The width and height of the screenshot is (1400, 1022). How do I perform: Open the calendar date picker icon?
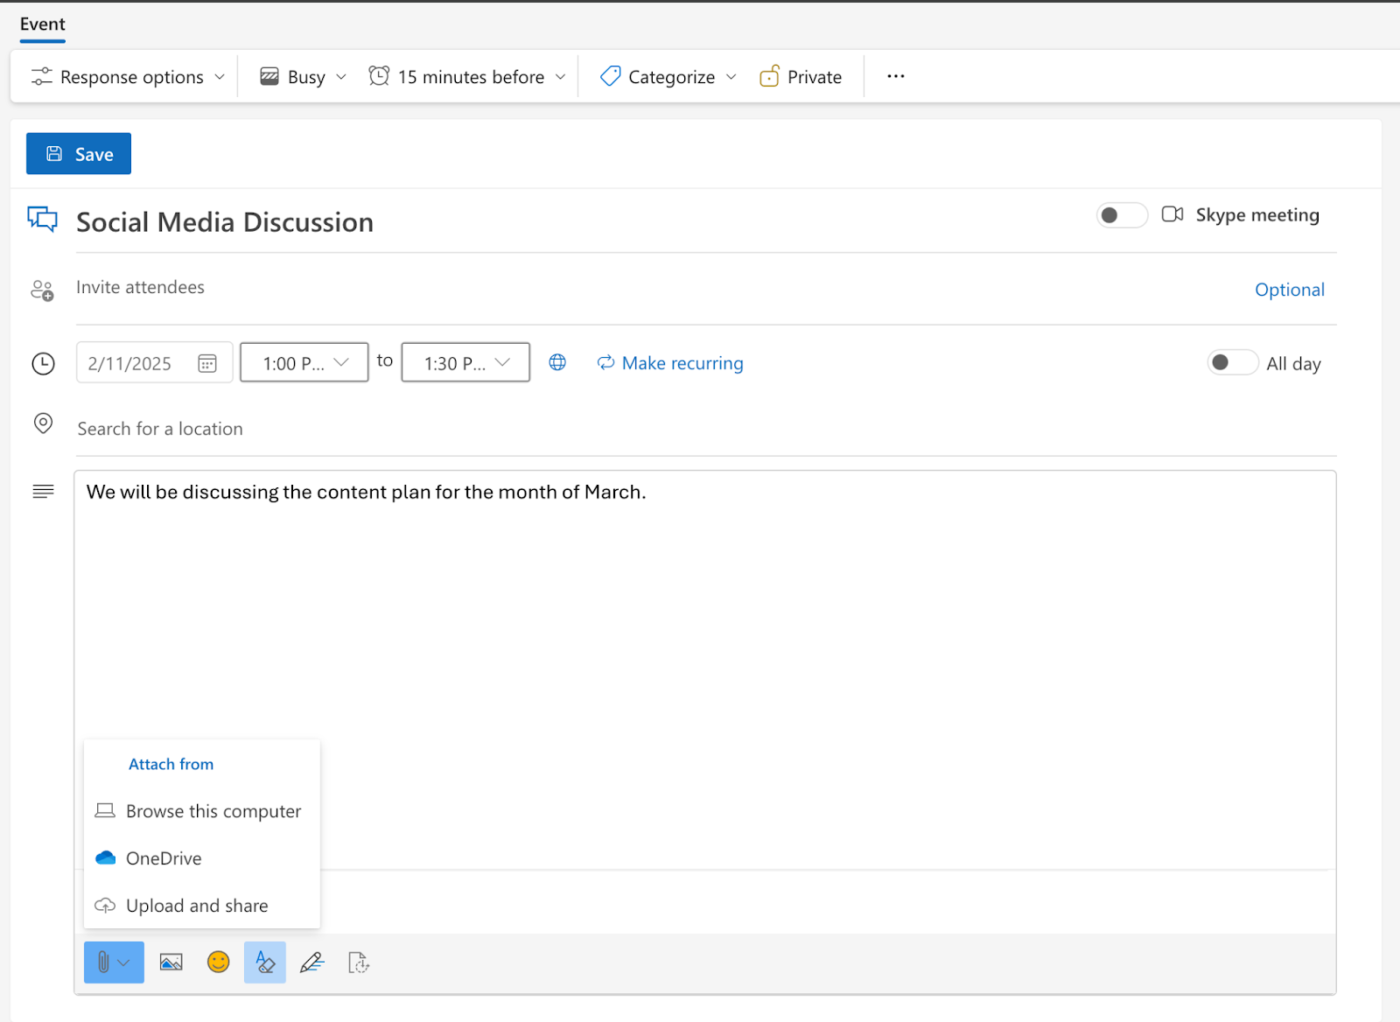pyautogui.click(x=207, y=364)
